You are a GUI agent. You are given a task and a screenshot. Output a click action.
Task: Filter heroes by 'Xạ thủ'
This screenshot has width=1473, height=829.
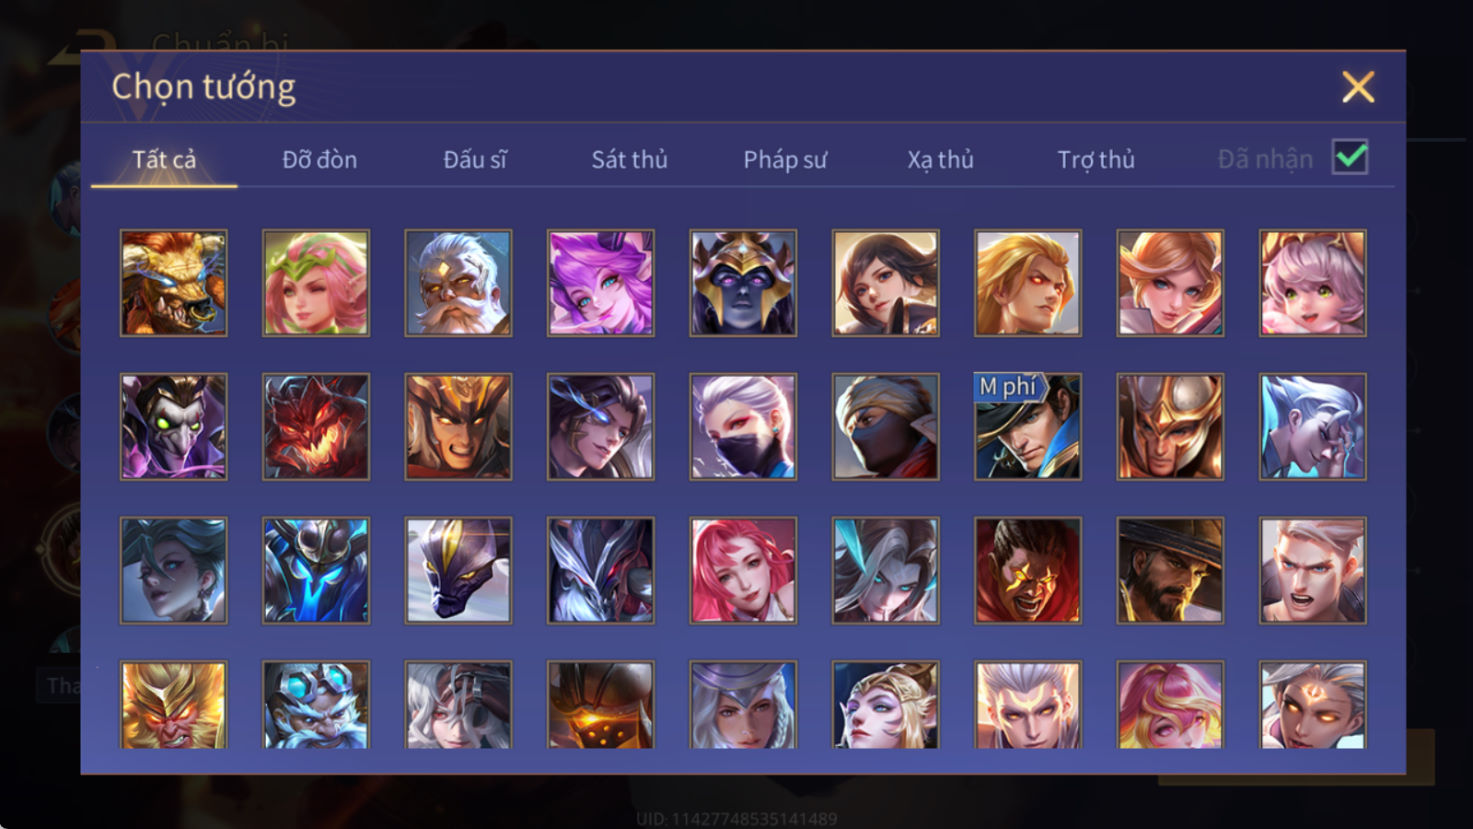pyautogui.click(x=940, y=159)
